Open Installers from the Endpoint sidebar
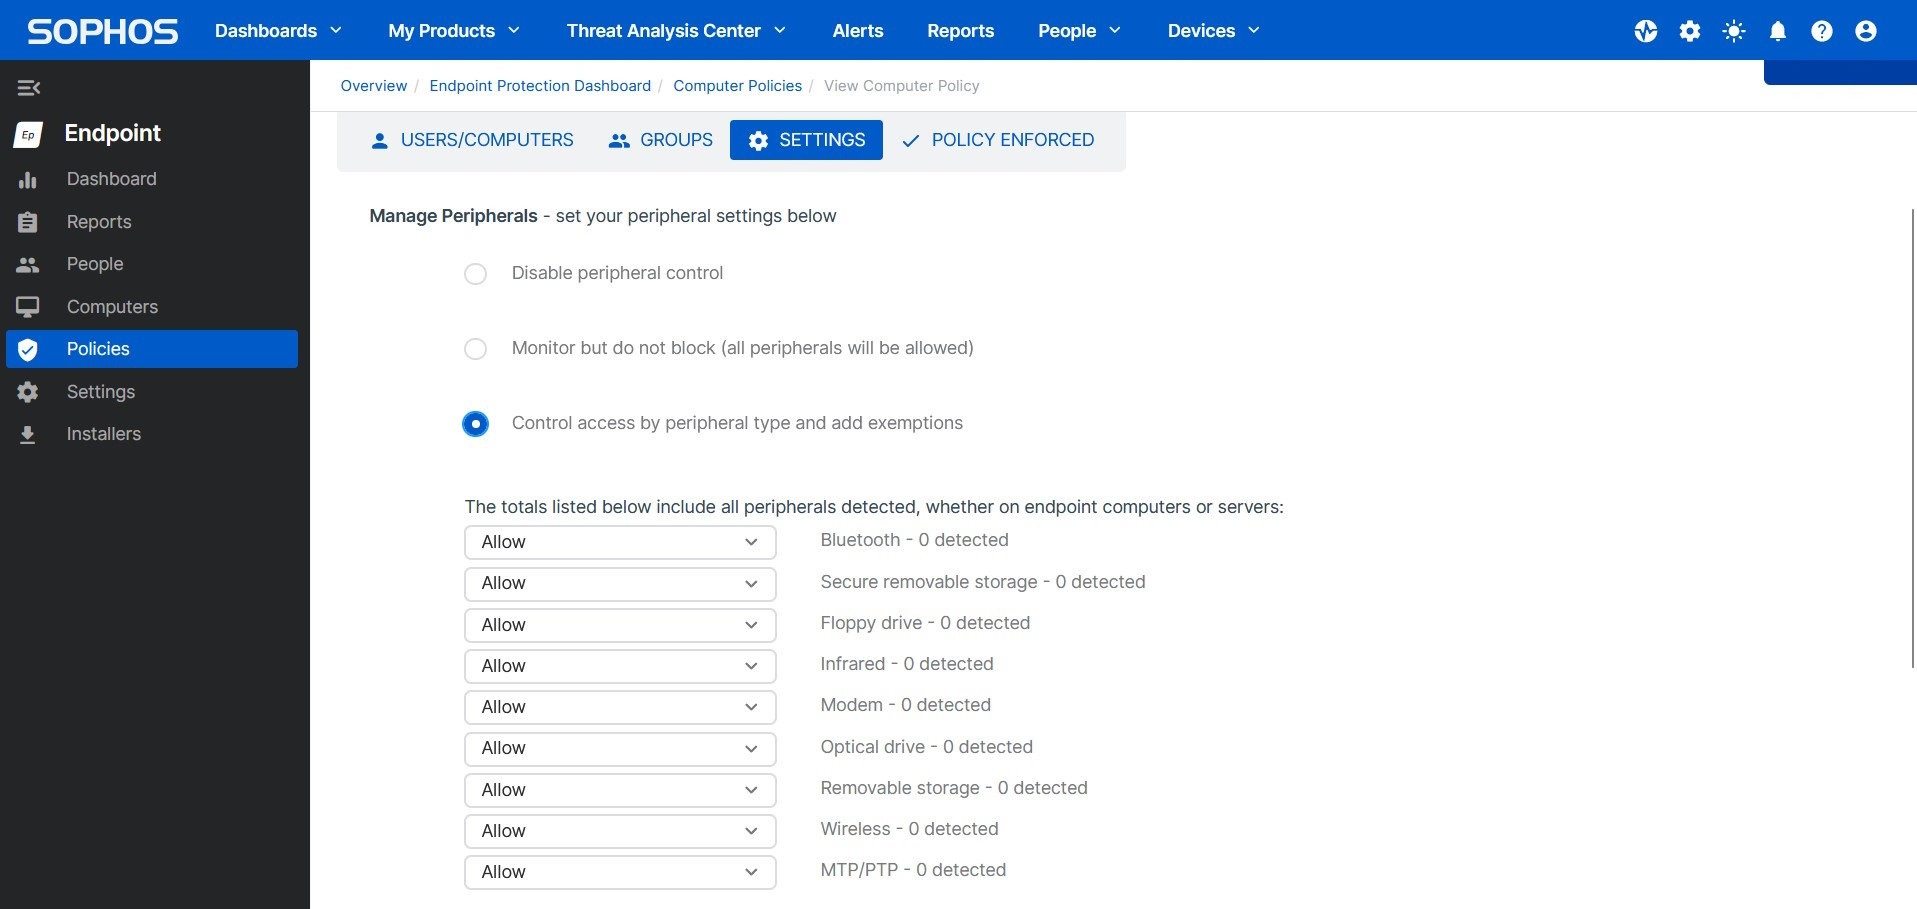This screenshot has width=1917, height=909. pyautogui.click(x=104, y=433)
